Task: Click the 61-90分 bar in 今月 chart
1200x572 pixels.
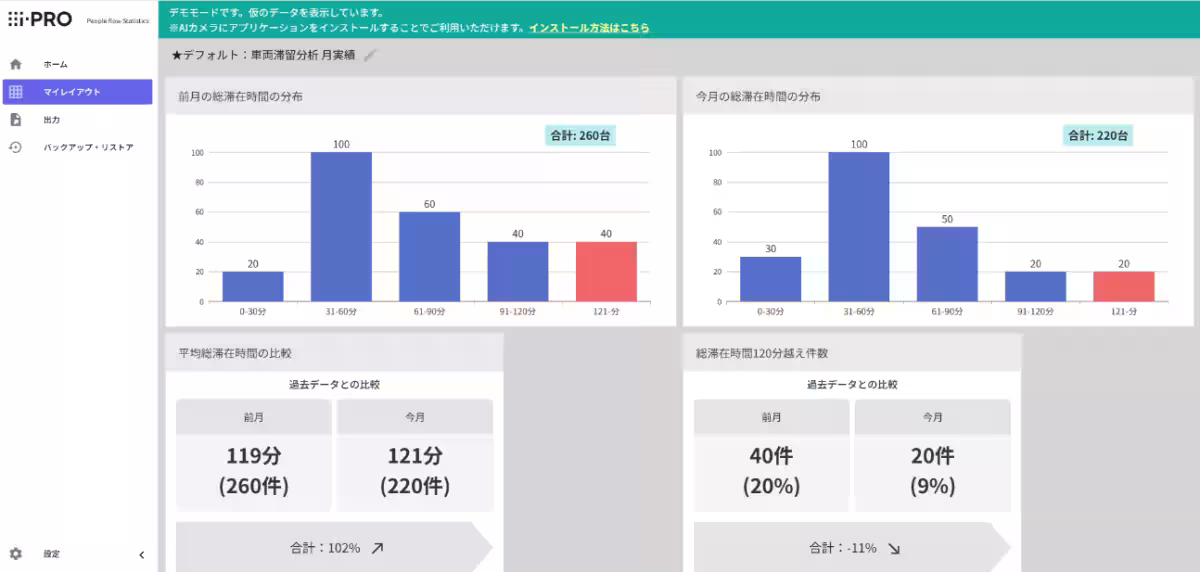Action: coord(947,263)
